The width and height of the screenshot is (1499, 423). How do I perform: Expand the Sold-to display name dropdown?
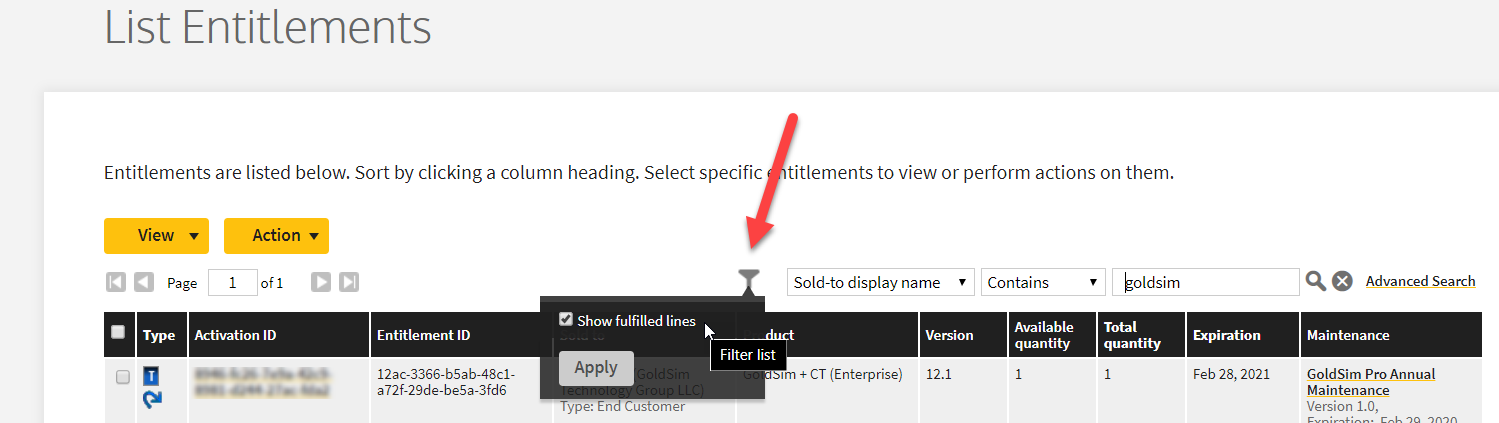(x=881, y=282)
